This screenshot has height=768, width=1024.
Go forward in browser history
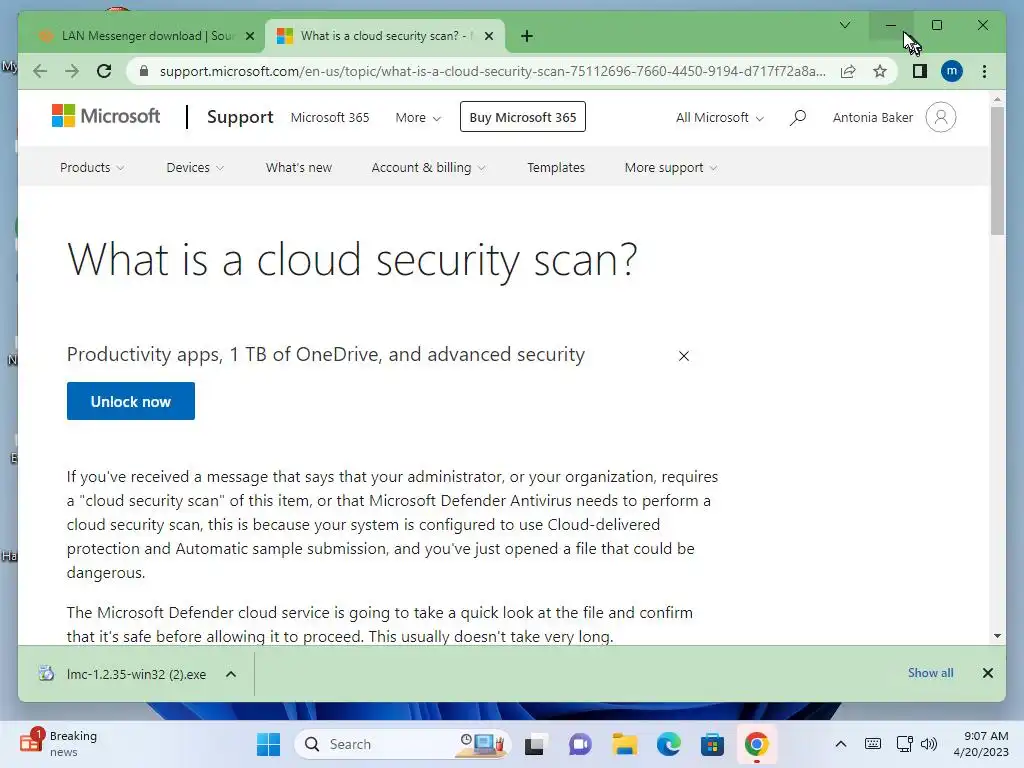tap(72, 71)
